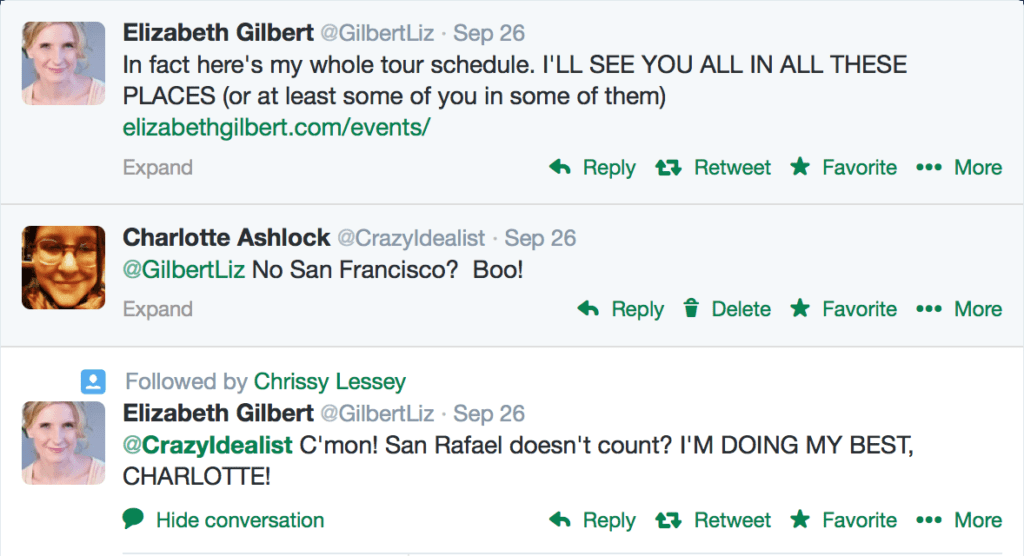This screenshot has height=556, width=1024.
Task: Expand Charlotte Ashlock's tweet
Action: pyautogui.click(x=157, y=309)
